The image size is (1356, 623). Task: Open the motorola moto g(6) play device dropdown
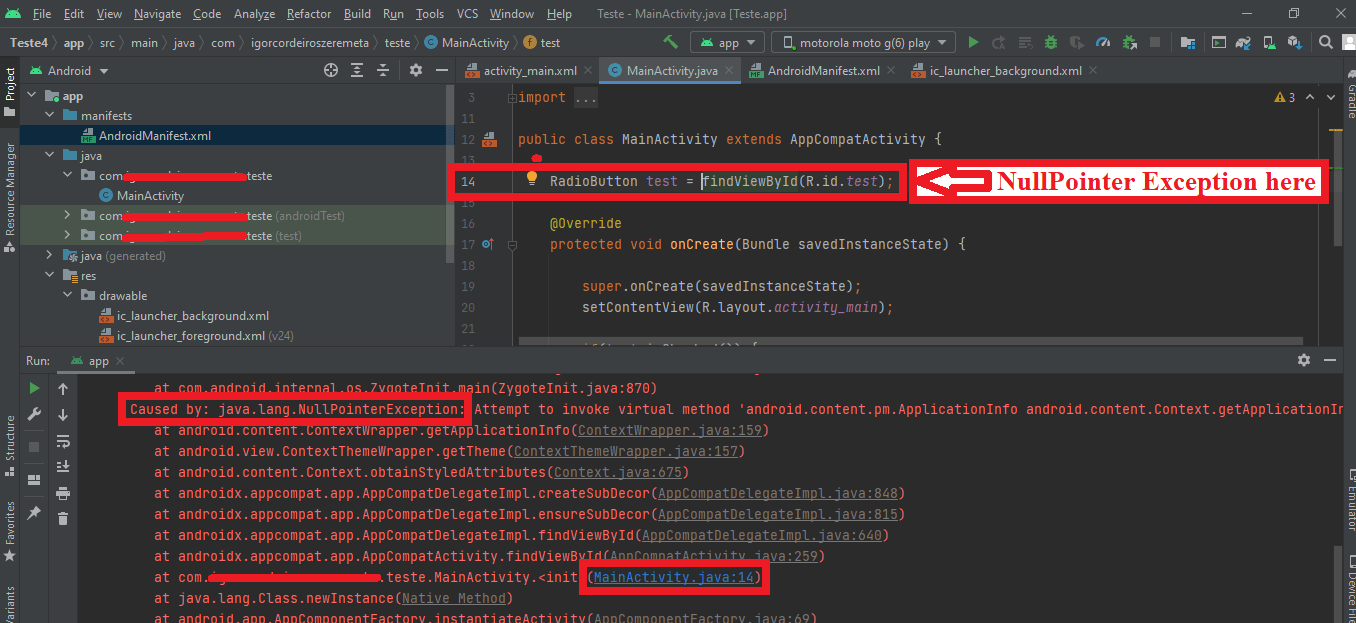[863, 43]
